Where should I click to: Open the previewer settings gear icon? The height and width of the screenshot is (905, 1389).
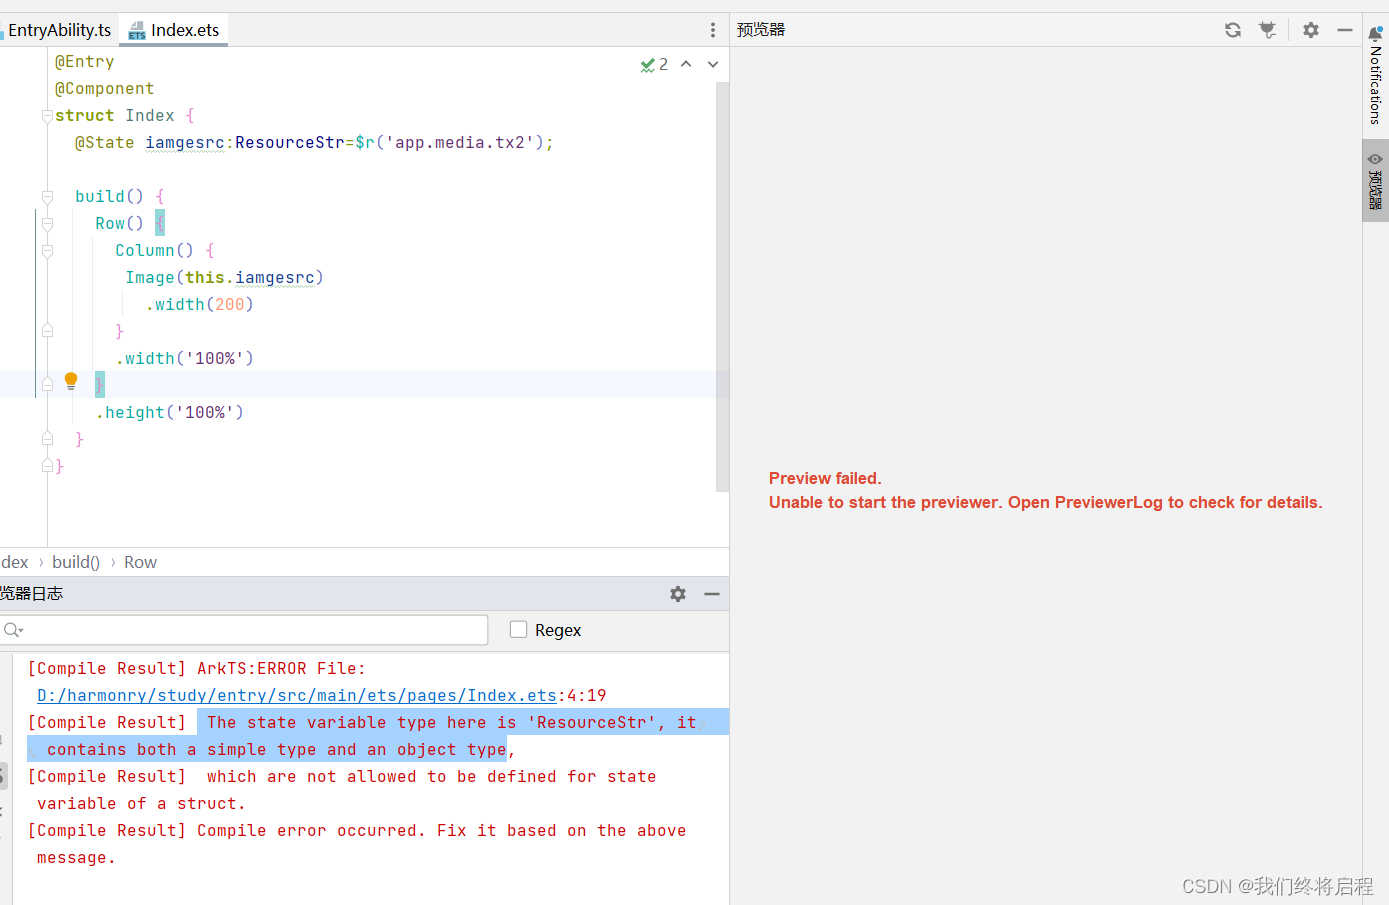(x=1310, y=29)
